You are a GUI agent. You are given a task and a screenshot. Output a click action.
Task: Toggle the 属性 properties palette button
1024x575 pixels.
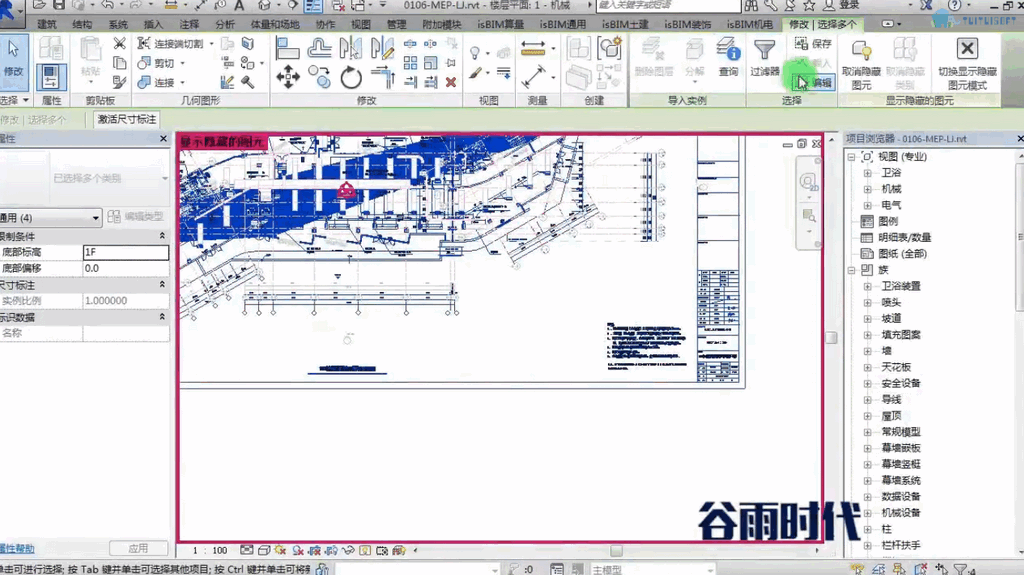click(51, 77)
